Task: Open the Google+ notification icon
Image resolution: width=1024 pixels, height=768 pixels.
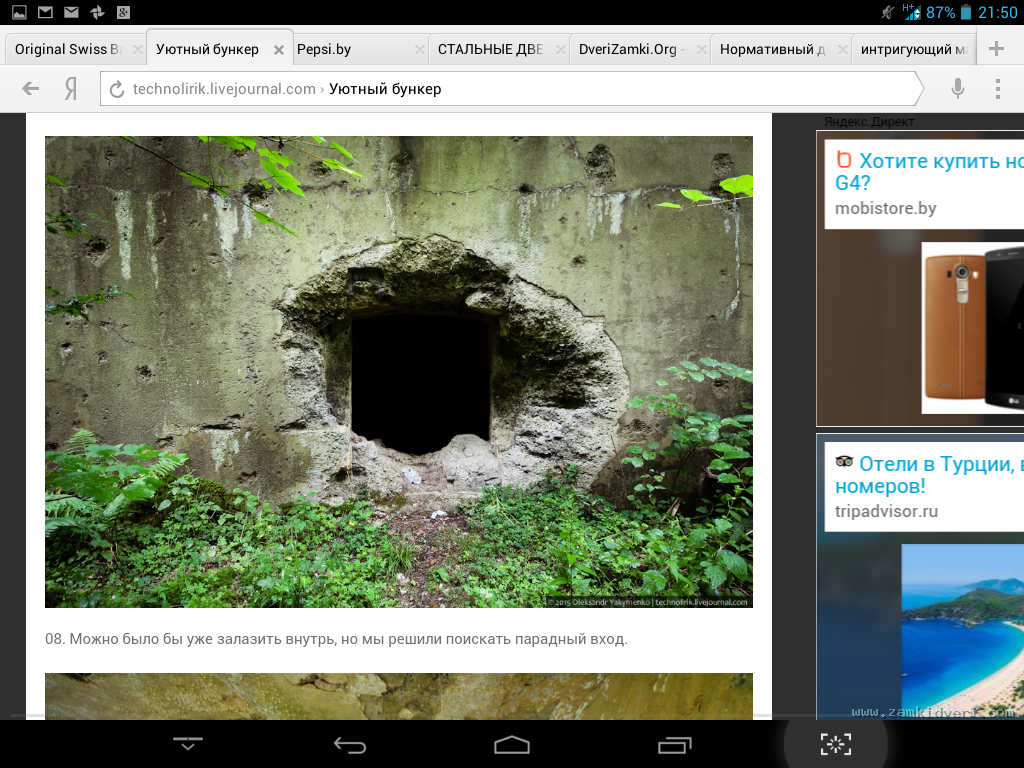Action: pos(123,12)
